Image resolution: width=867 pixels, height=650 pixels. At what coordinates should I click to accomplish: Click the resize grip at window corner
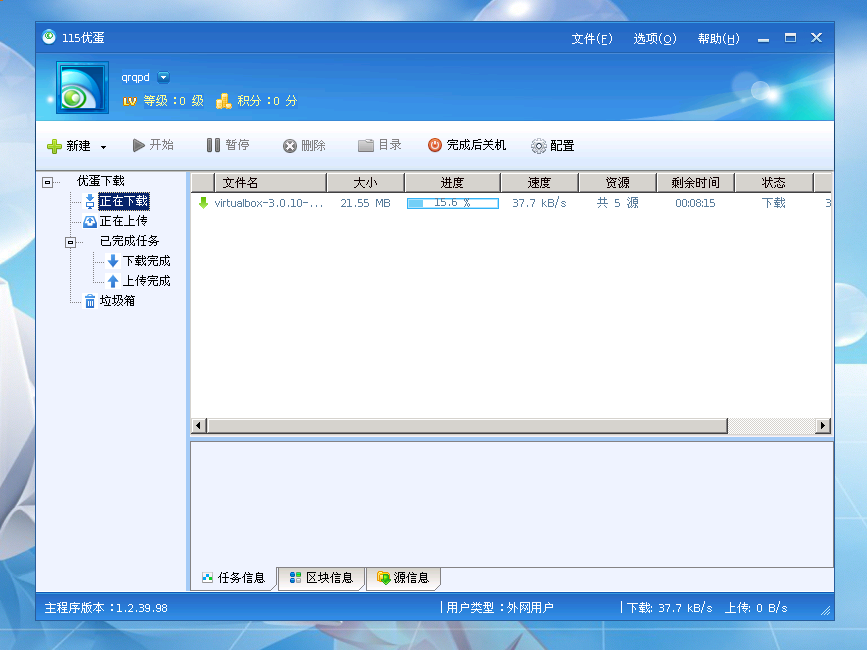pyautogui.click(x=826, y=610)
